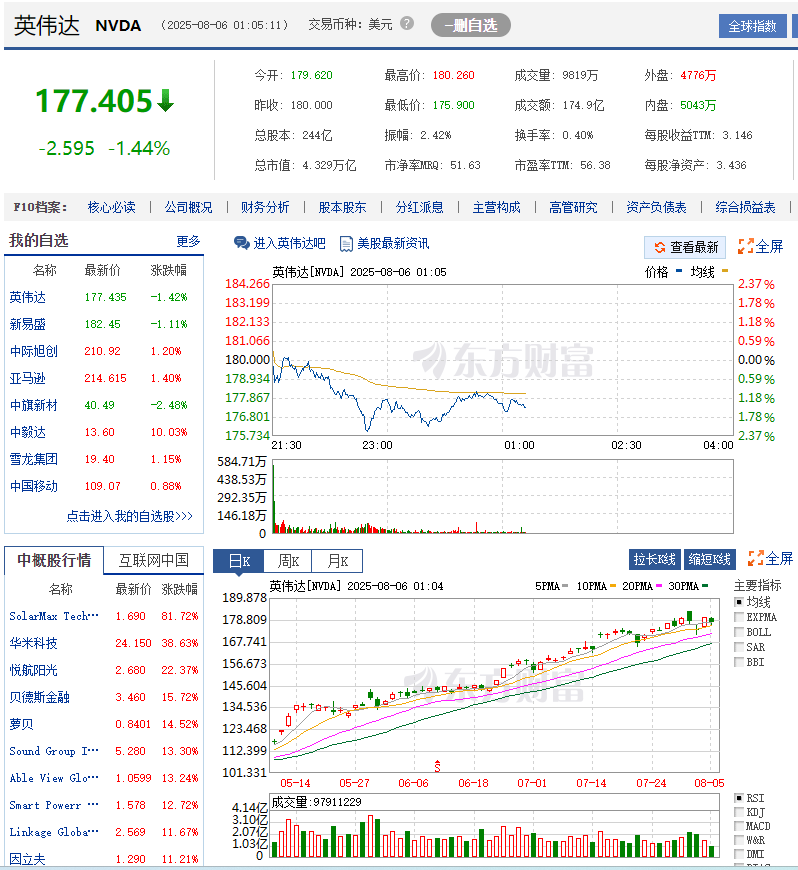Click the document icon beside 美股最新资讯
This screenshot has height=870, width=798.
pos(346,244)
